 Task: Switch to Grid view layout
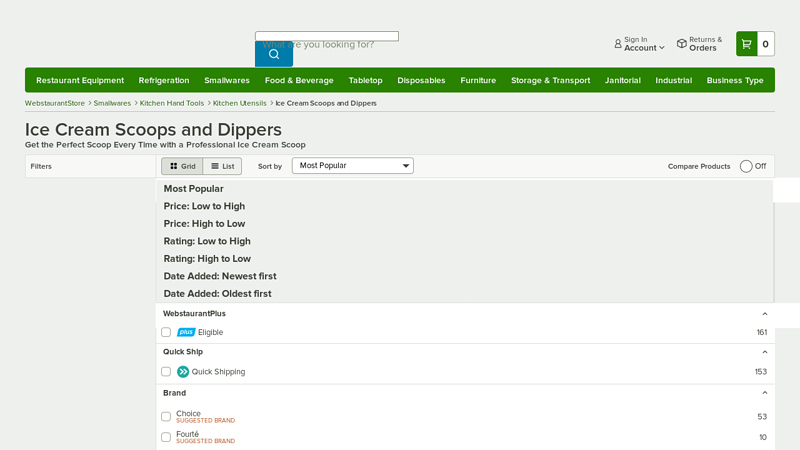[182, 166]
